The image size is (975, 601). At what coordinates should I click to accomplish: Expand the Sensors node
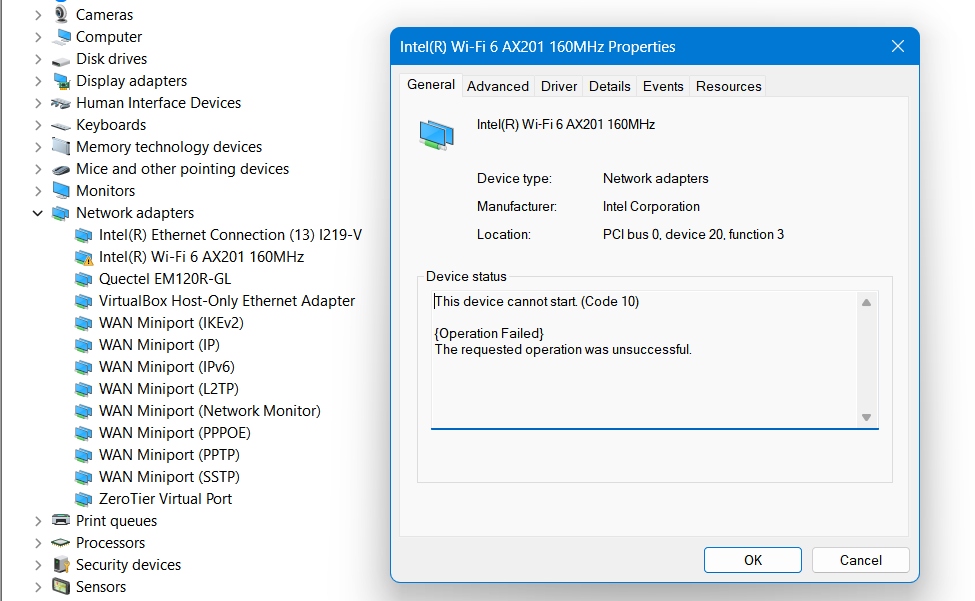point(38,587)
